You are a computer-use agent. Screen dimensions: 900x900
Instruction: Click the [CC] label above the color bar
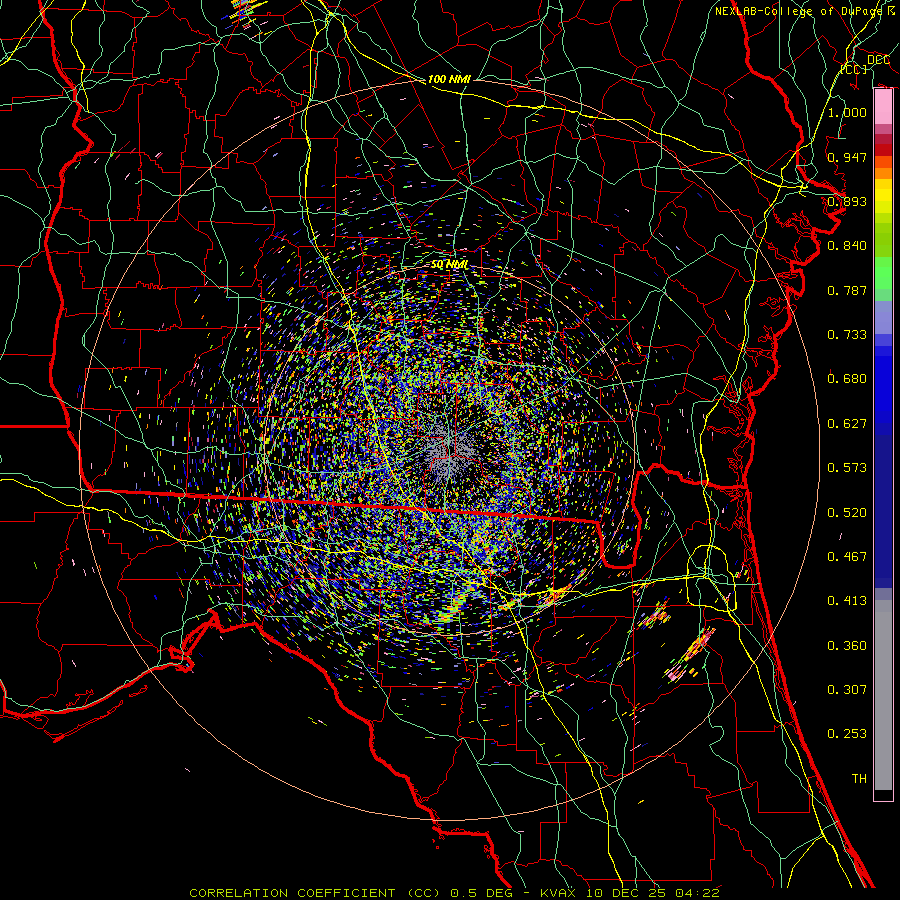(x=854, y=69)
